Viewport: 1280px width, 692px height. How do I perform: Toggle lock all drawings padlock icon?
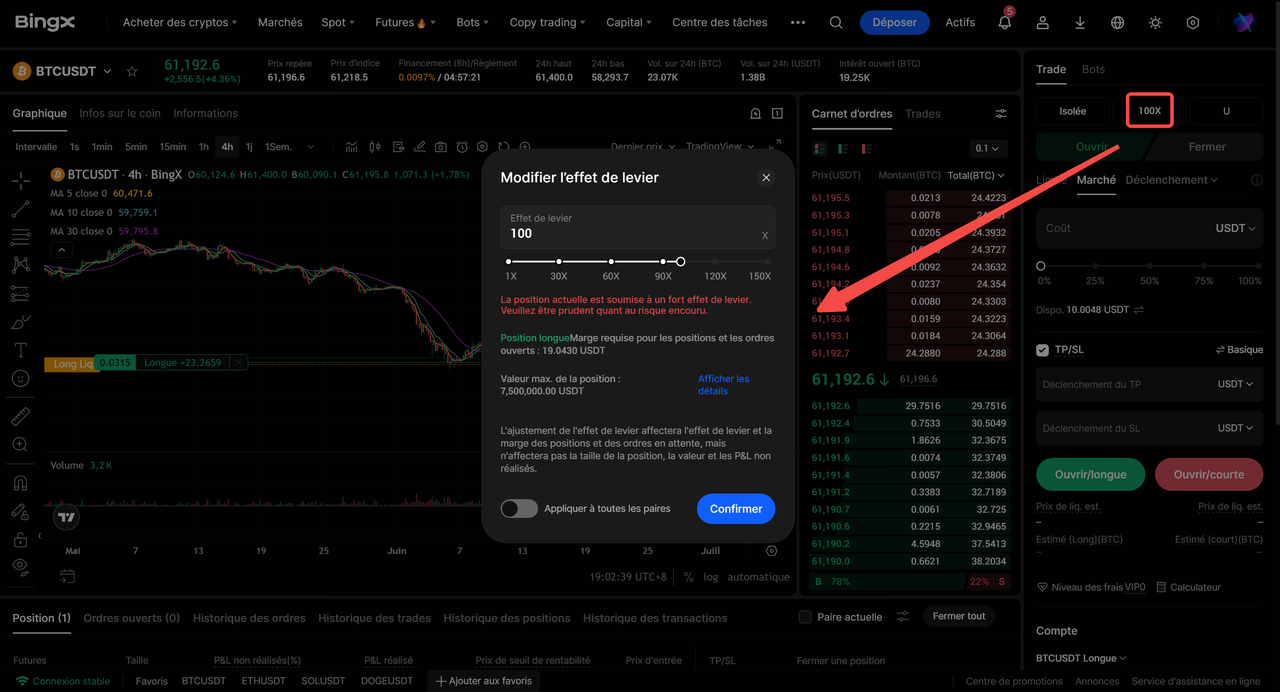click(20, 539)
